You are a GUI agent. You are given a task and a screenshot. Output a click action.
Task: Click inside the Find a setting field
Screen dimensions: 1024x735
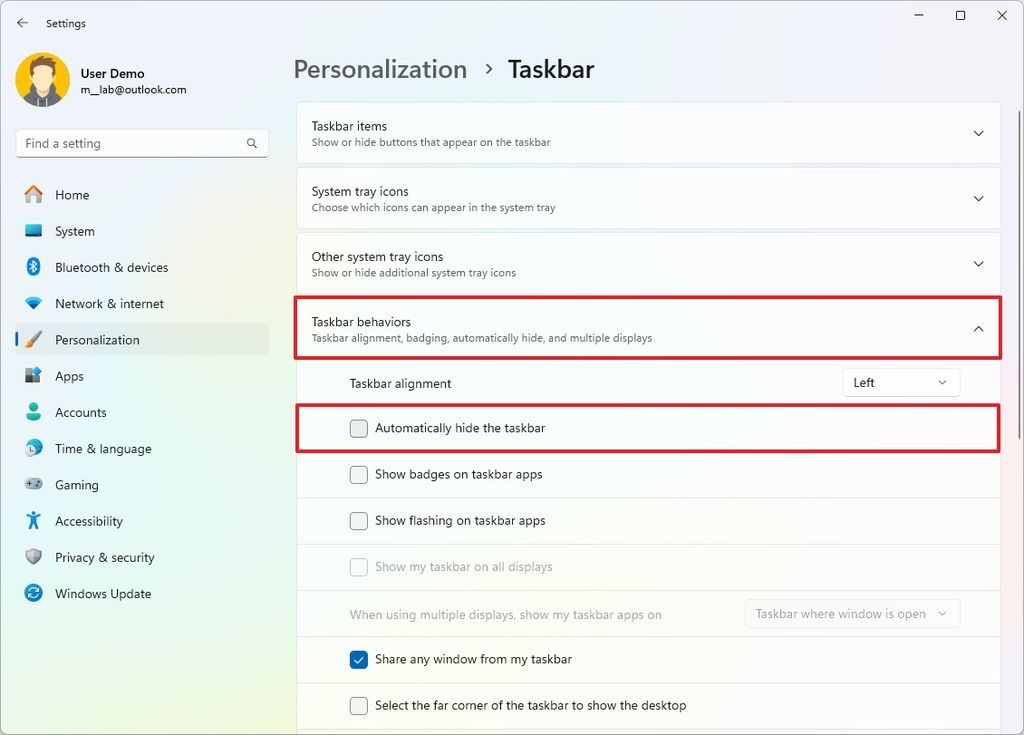[130, 143]
